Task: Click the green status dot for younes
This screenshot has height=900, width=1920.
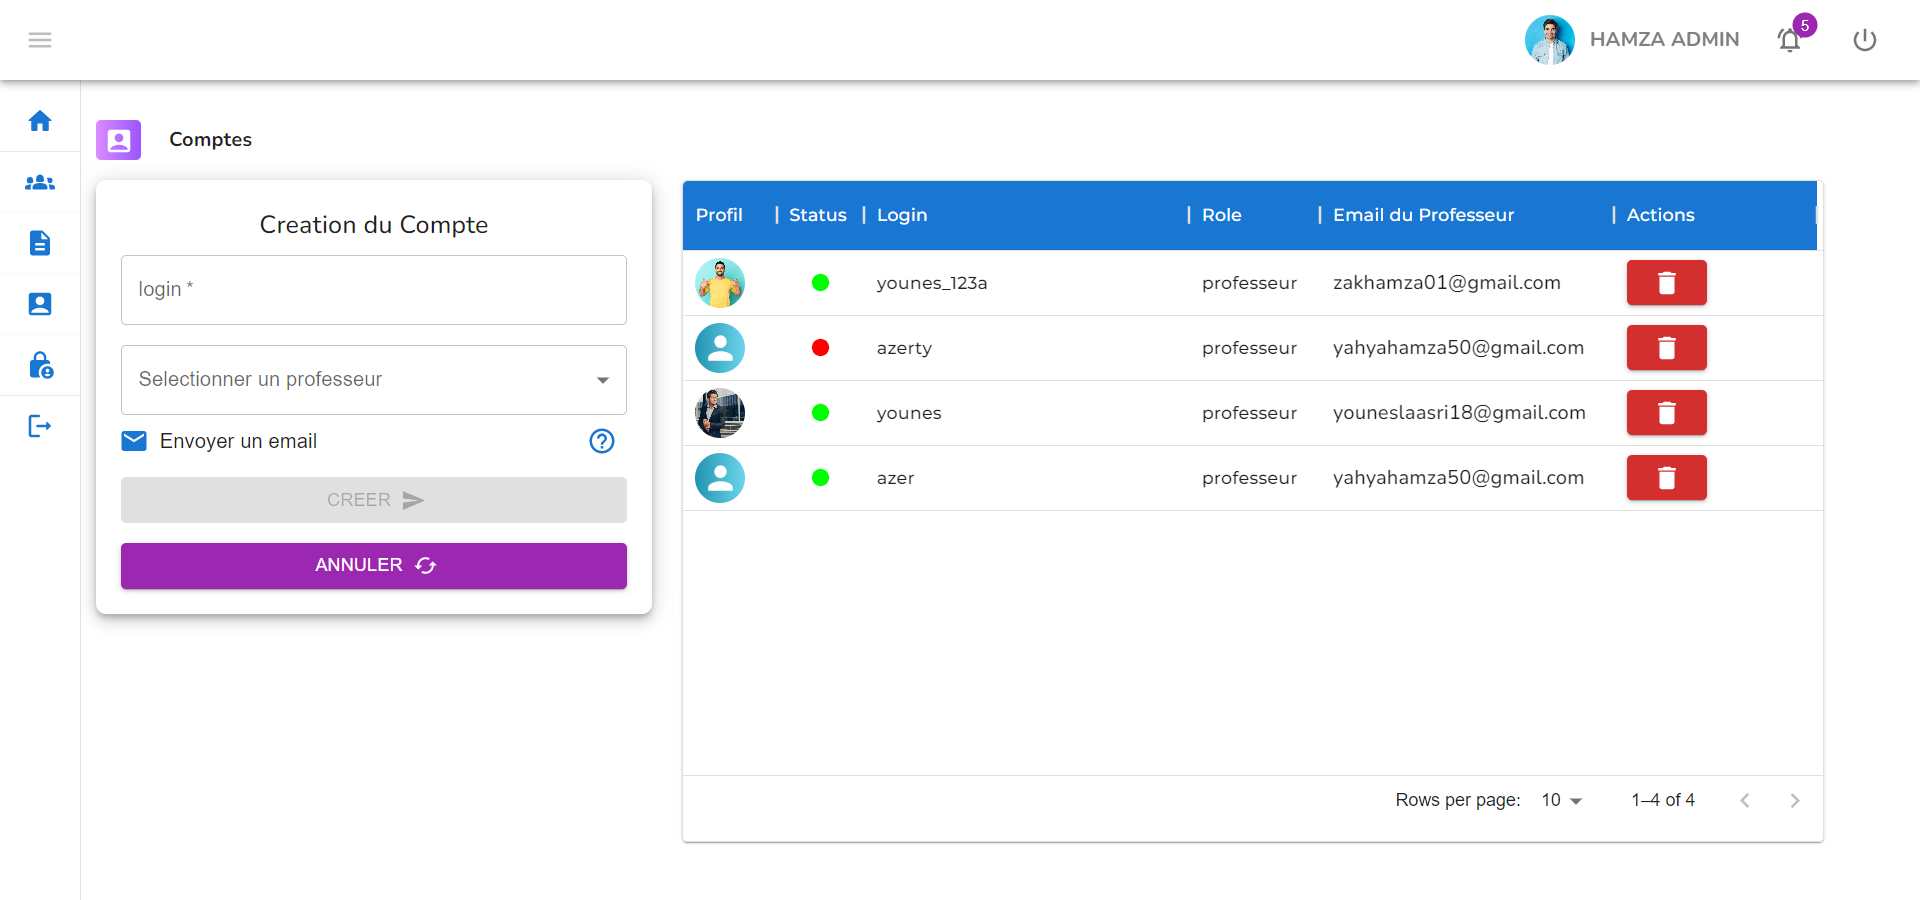Action: pyautogui.click(x=821, y=413)
